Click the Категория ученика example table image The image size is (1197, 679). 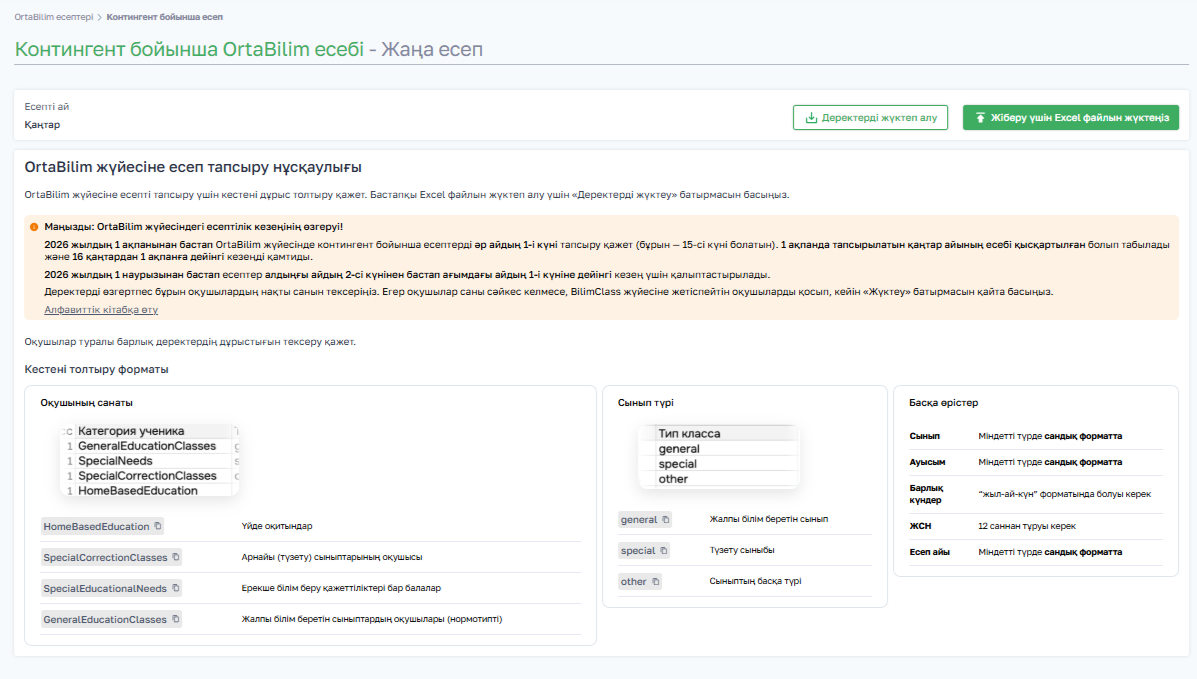click(x=150, y=461)
